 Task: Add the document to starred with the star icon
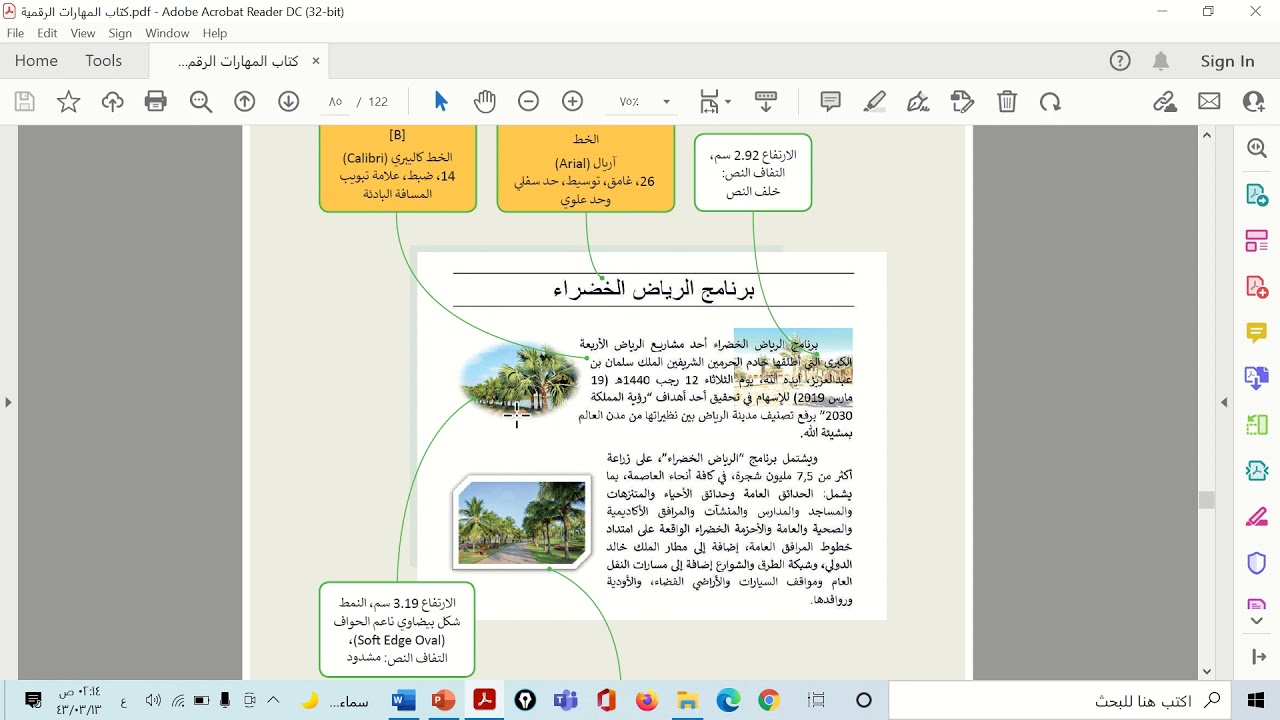[68, 101]
